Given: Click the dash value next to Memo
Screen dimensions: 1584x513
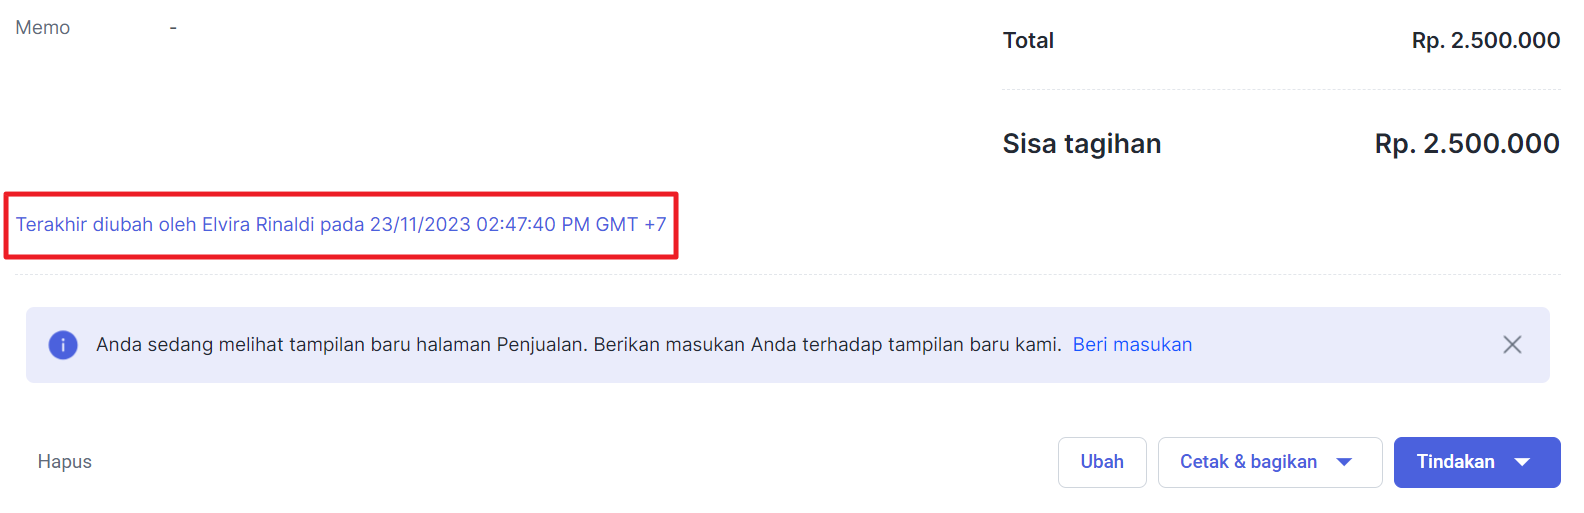Looking at the screenshot, I should point(173,28).
